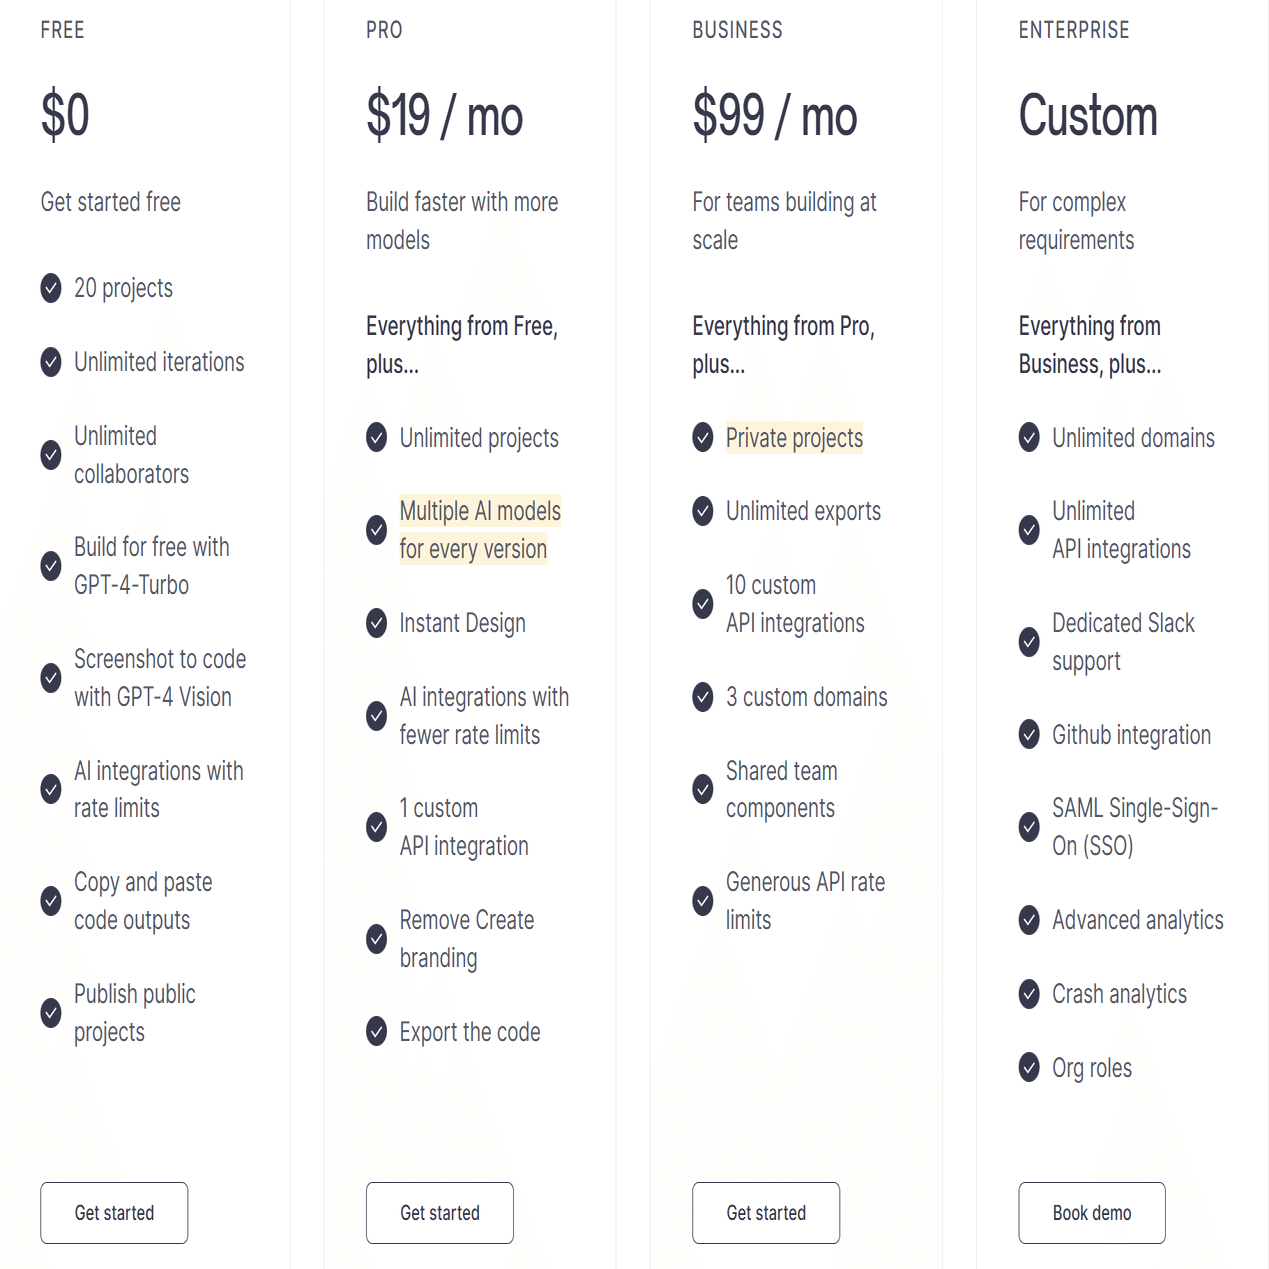Click the Book demo button

(1091, 1212)
